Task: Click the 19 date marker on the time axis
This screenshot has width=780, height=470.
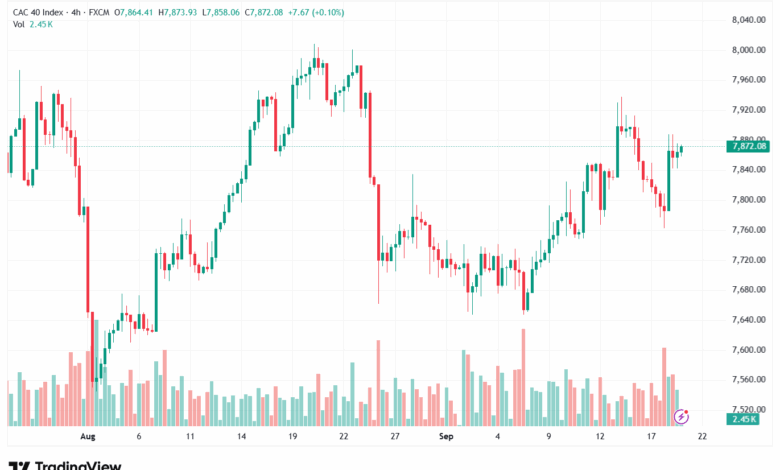Action: pos(292,437)
